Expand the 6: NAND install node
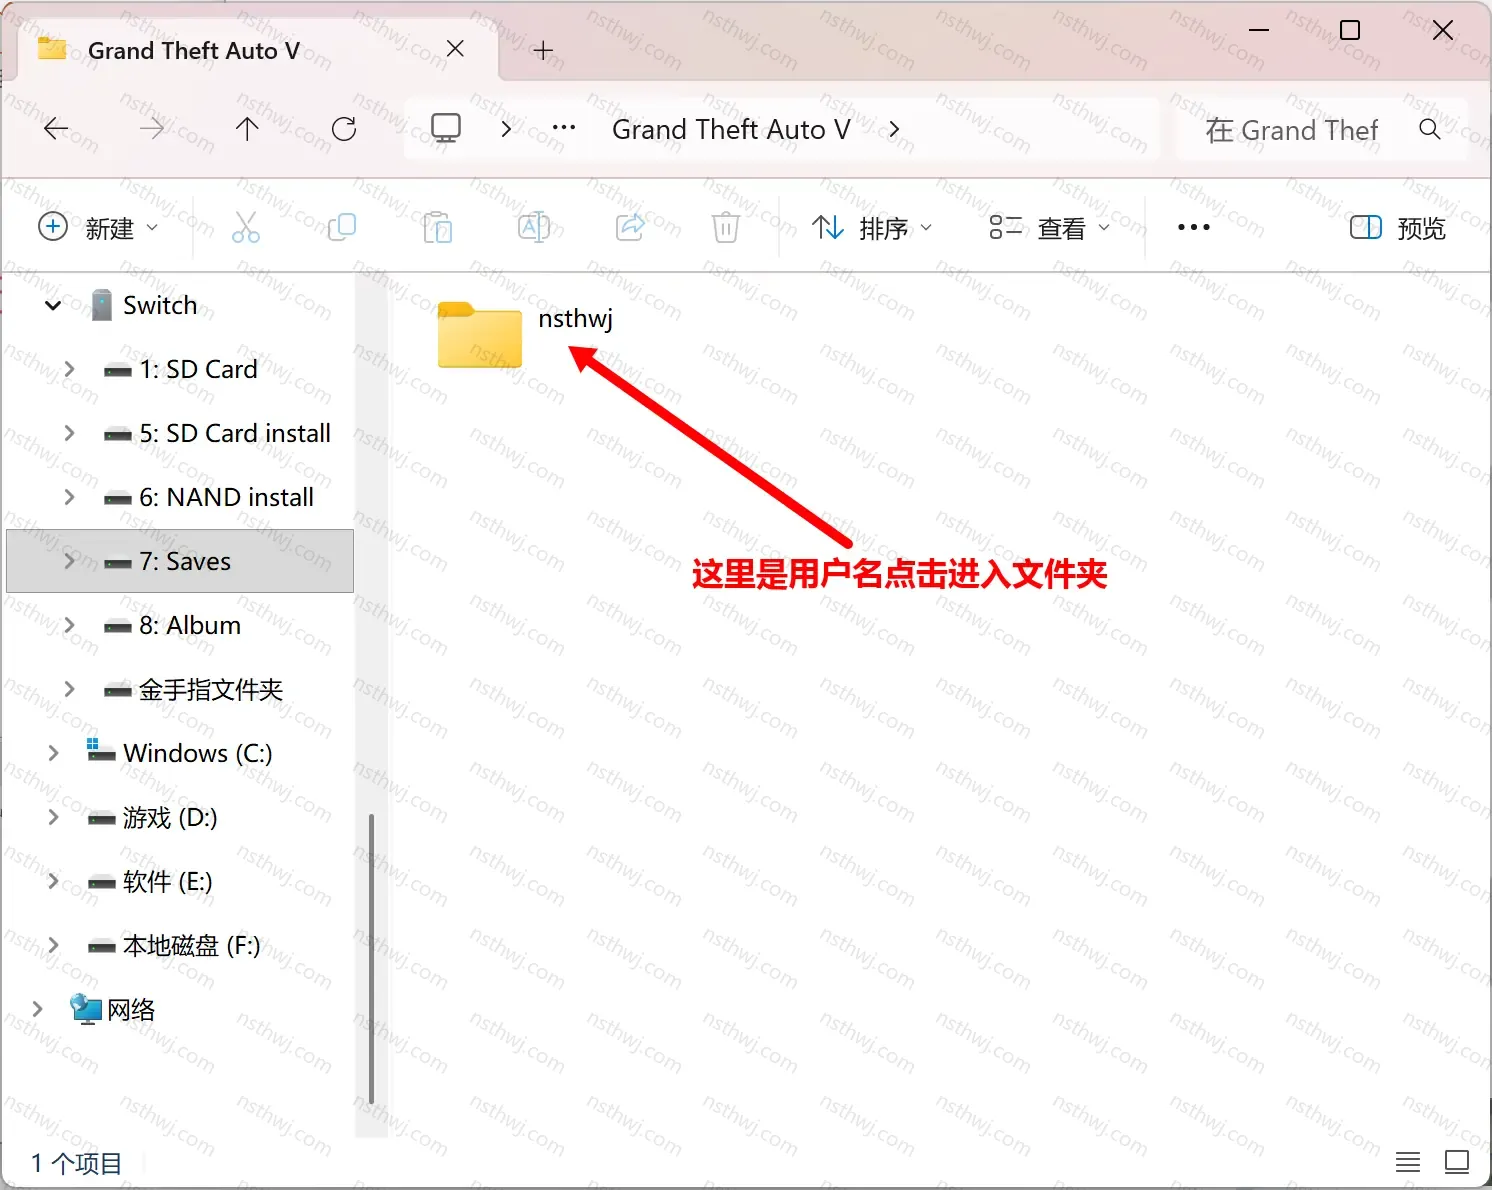Image resolution: width=1492 pixels, height=1190 pixels. 69,497
